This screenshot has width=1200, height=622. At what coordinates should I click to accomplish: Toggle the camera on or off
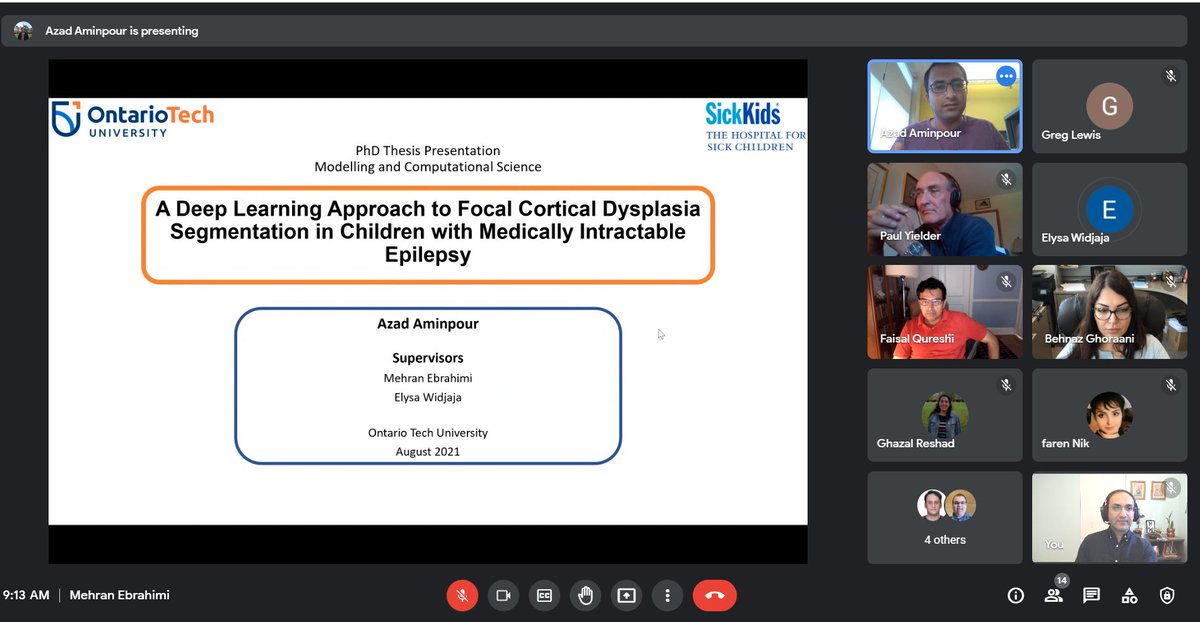tap(503, 595)
